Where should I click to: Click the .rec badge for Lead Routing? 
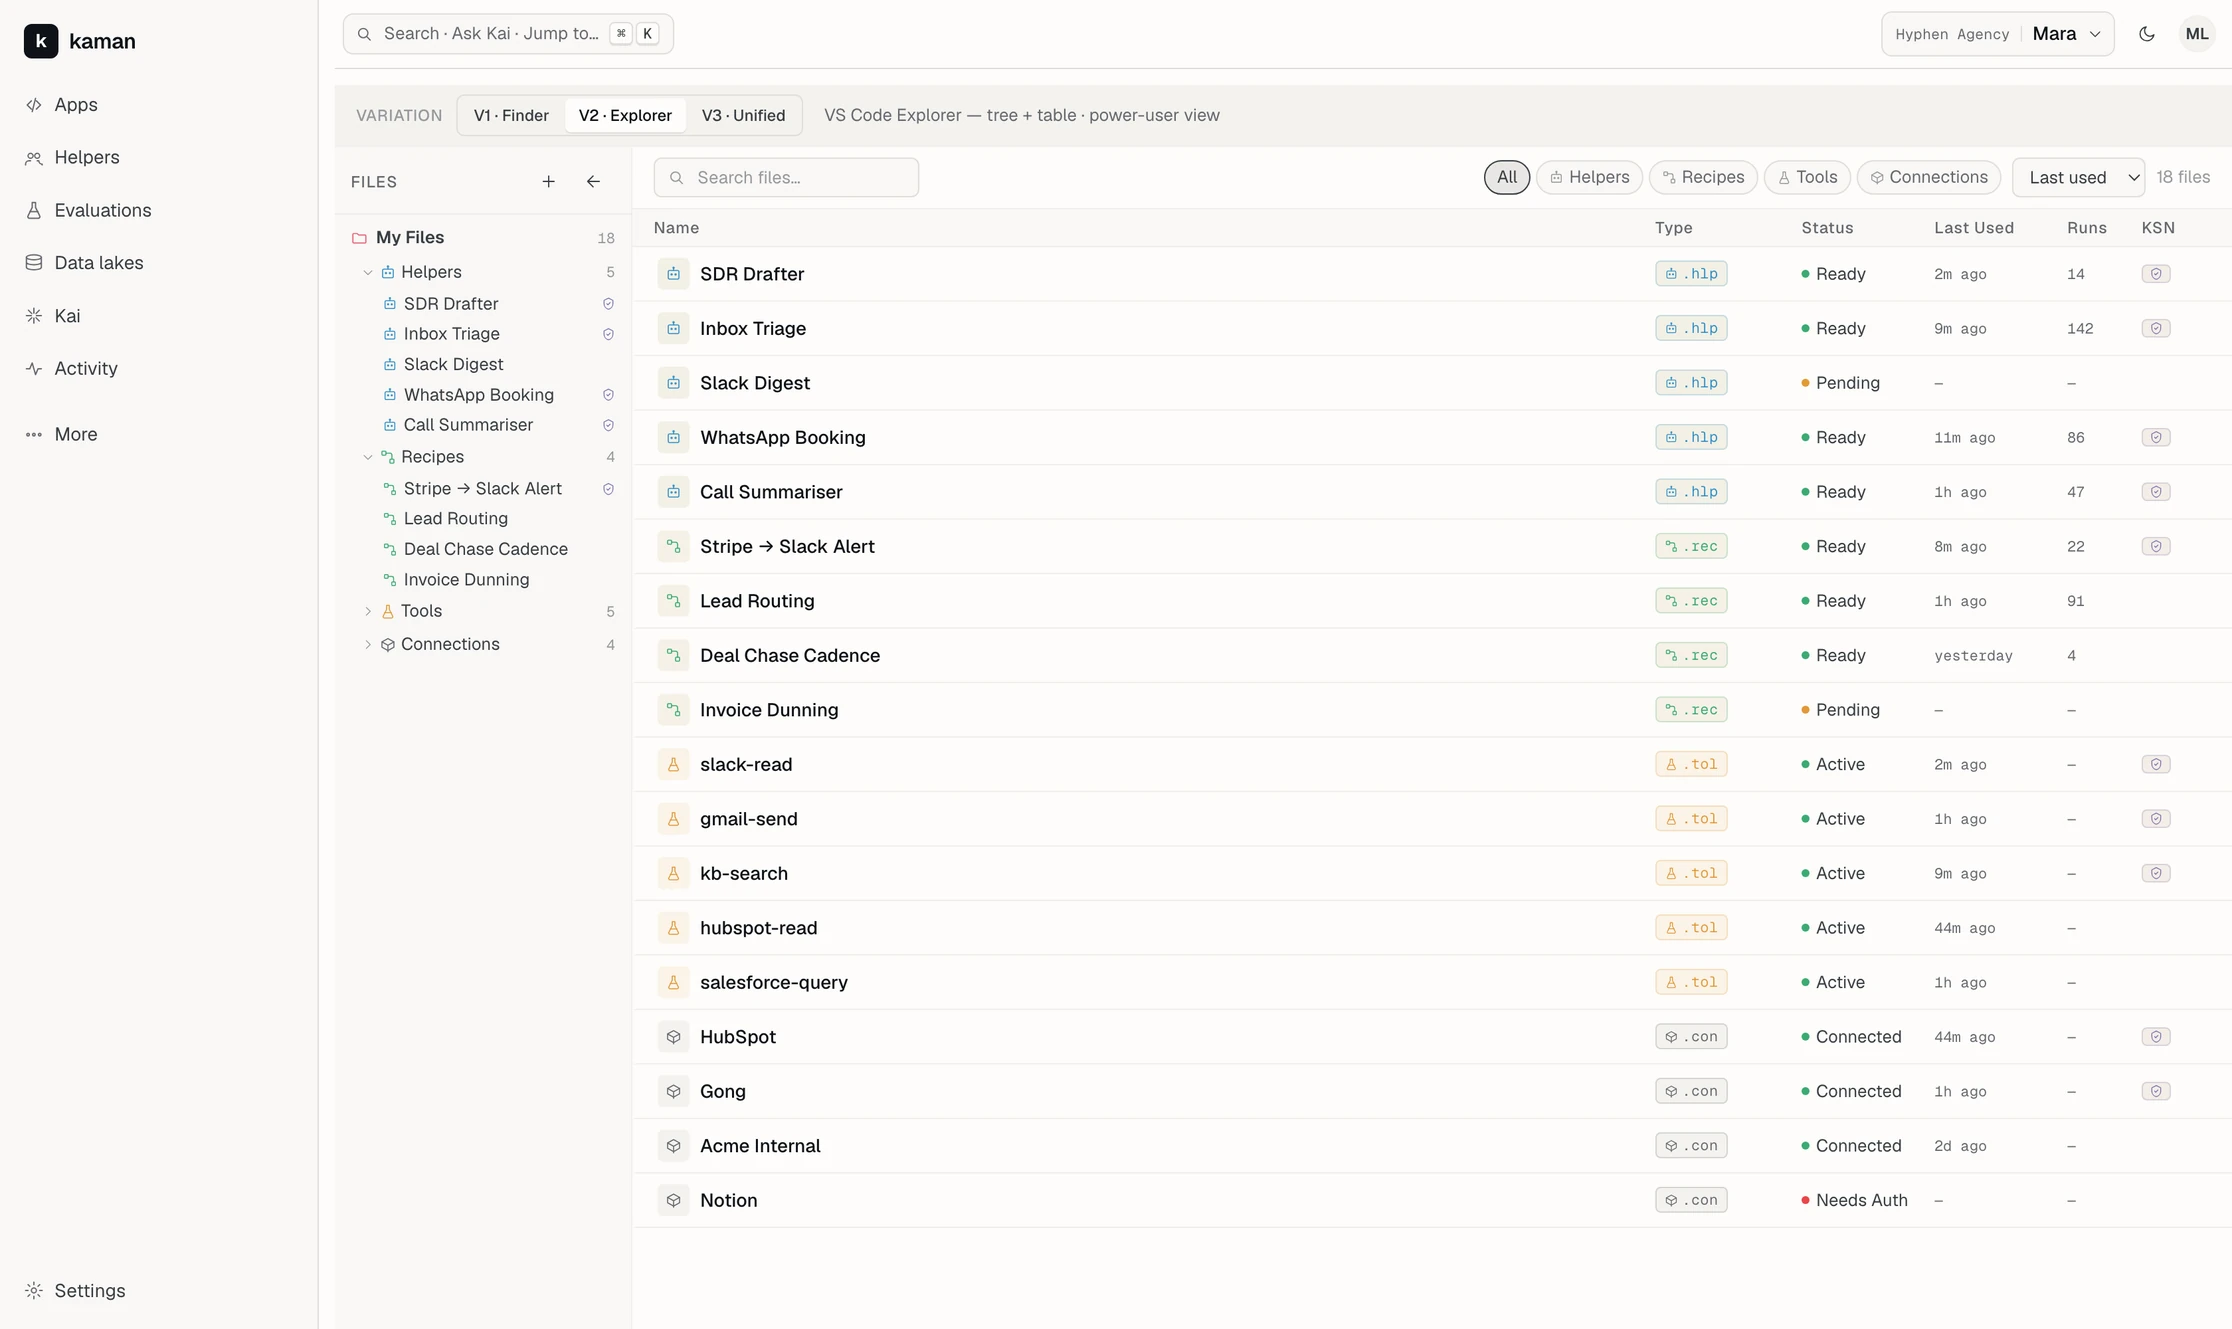(1690, 601)
